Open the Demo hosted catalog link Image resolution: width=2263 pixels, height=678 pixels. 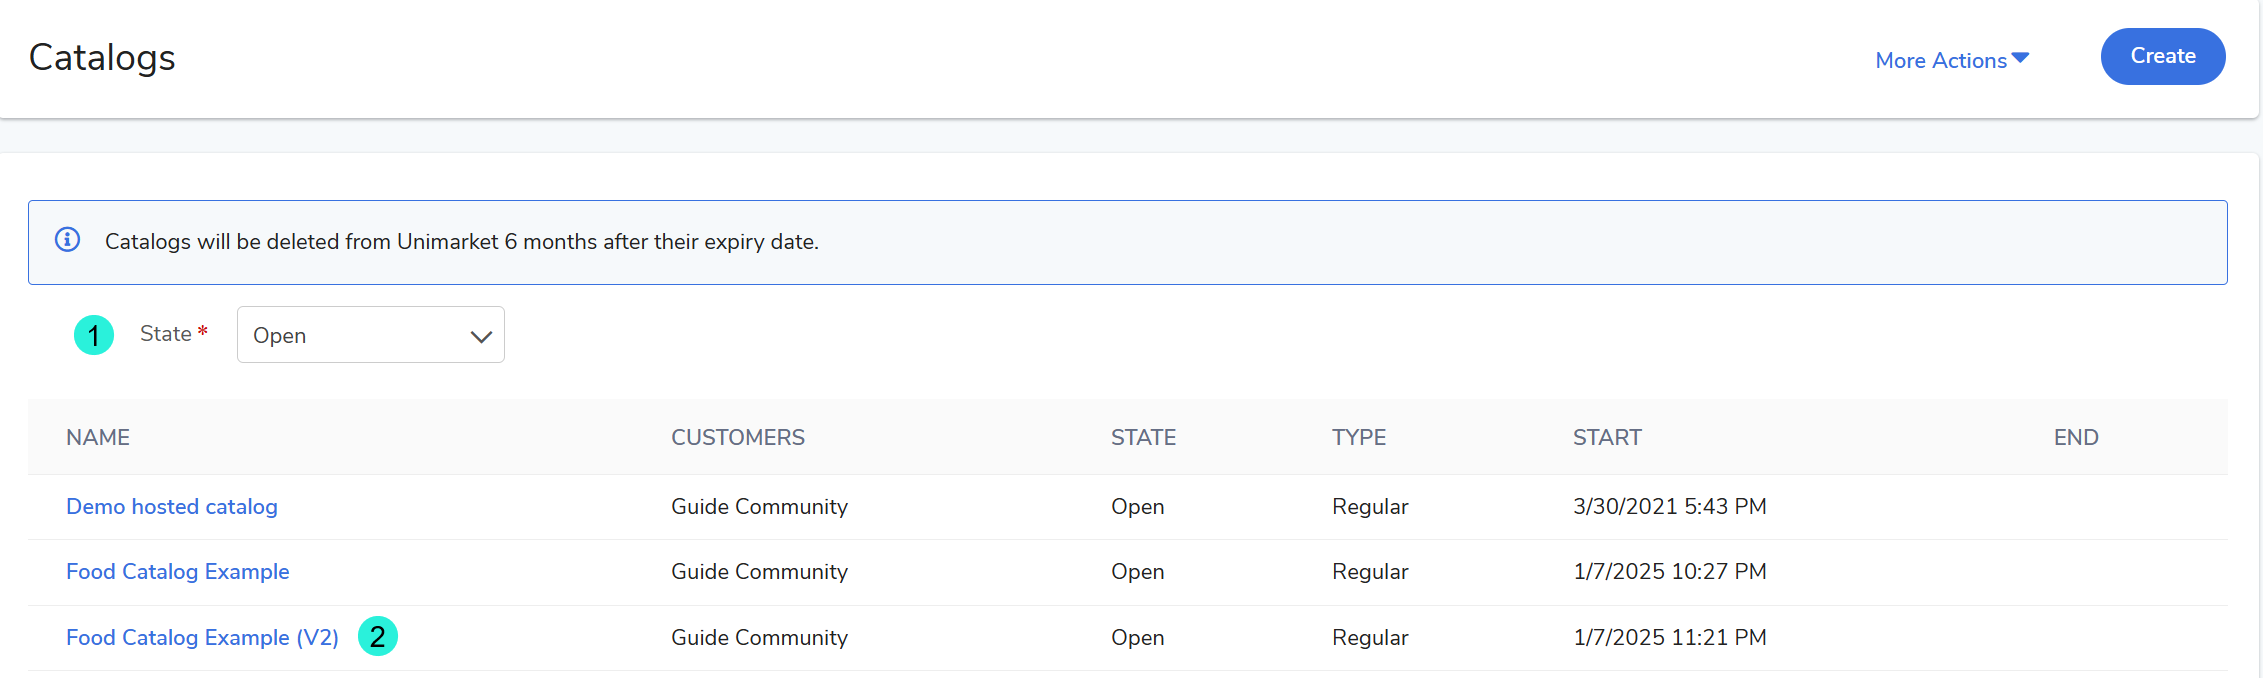click(172, 507)
